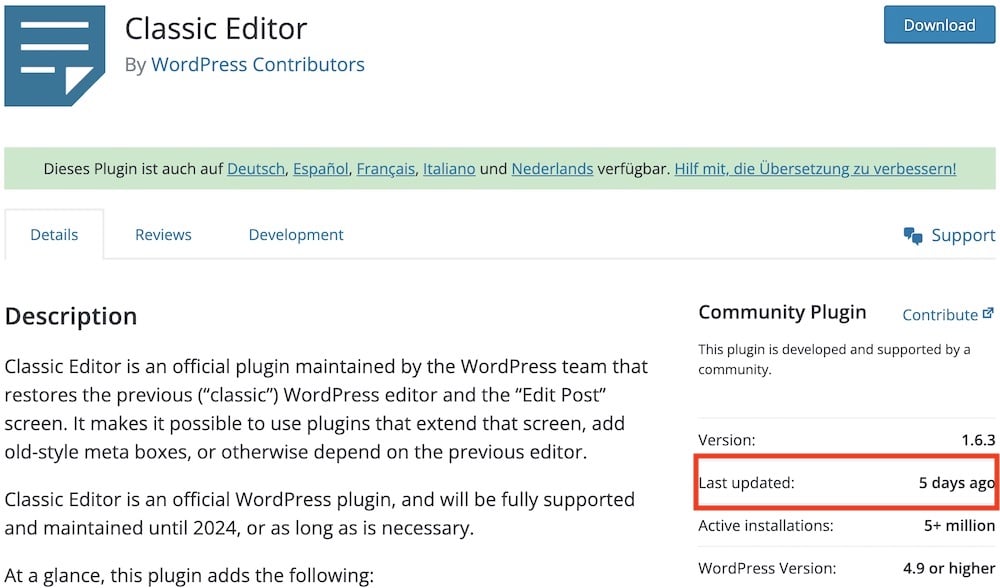Click the Classic Editor page title
1000x588 pixels.
[216, 29]
